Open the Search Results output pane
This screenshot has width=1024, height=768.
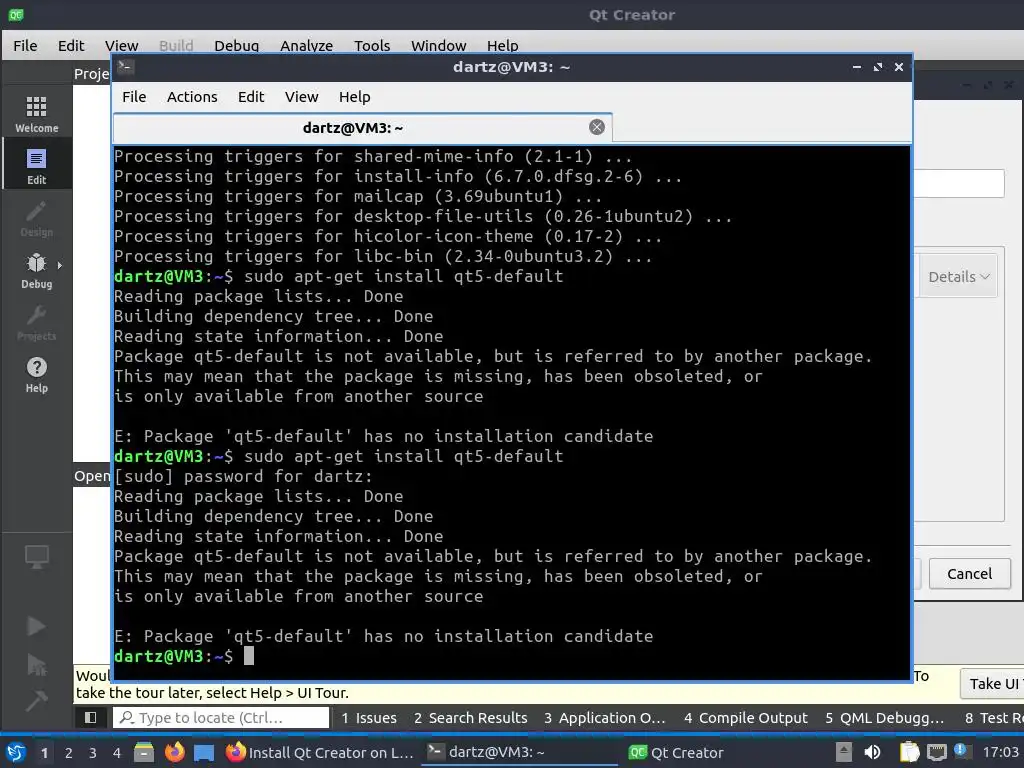470,718
